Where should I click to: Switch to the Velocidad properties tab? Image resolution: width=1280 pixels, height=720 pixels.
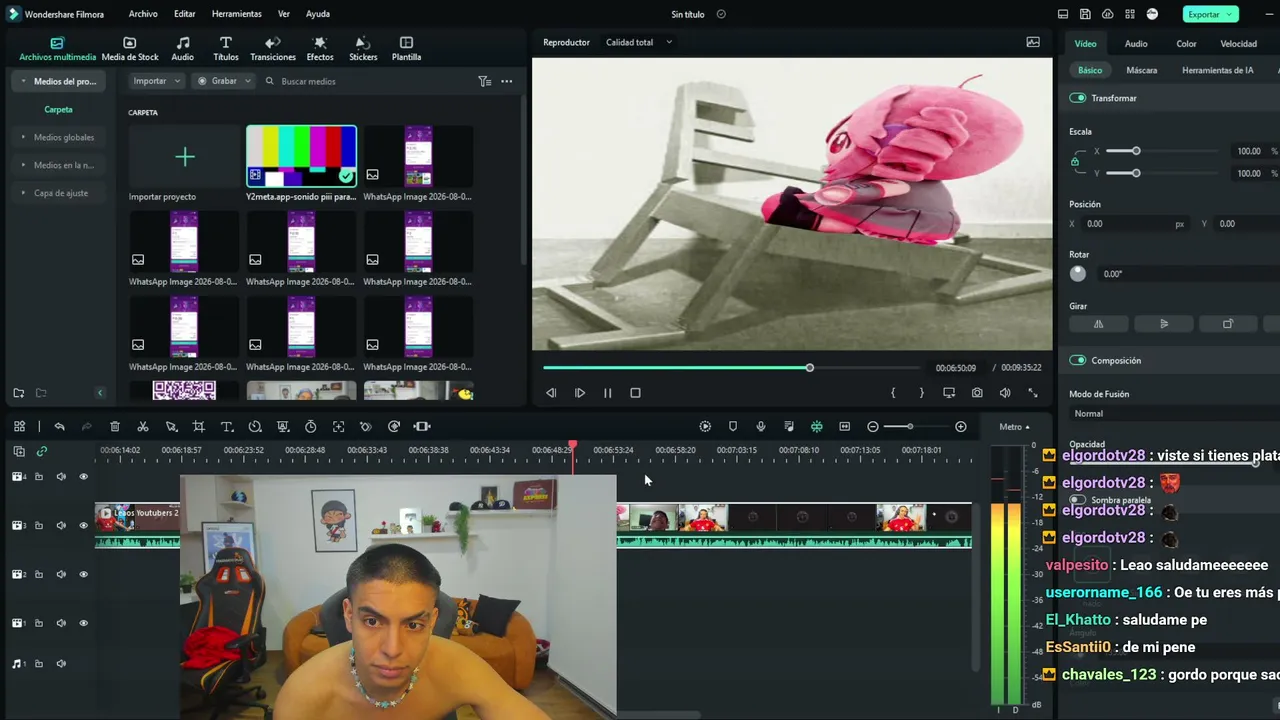point(1239,44)
